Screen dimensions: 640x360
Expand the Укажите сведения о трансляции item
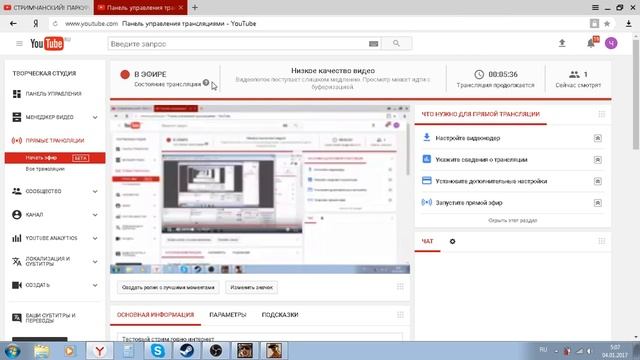598,160
